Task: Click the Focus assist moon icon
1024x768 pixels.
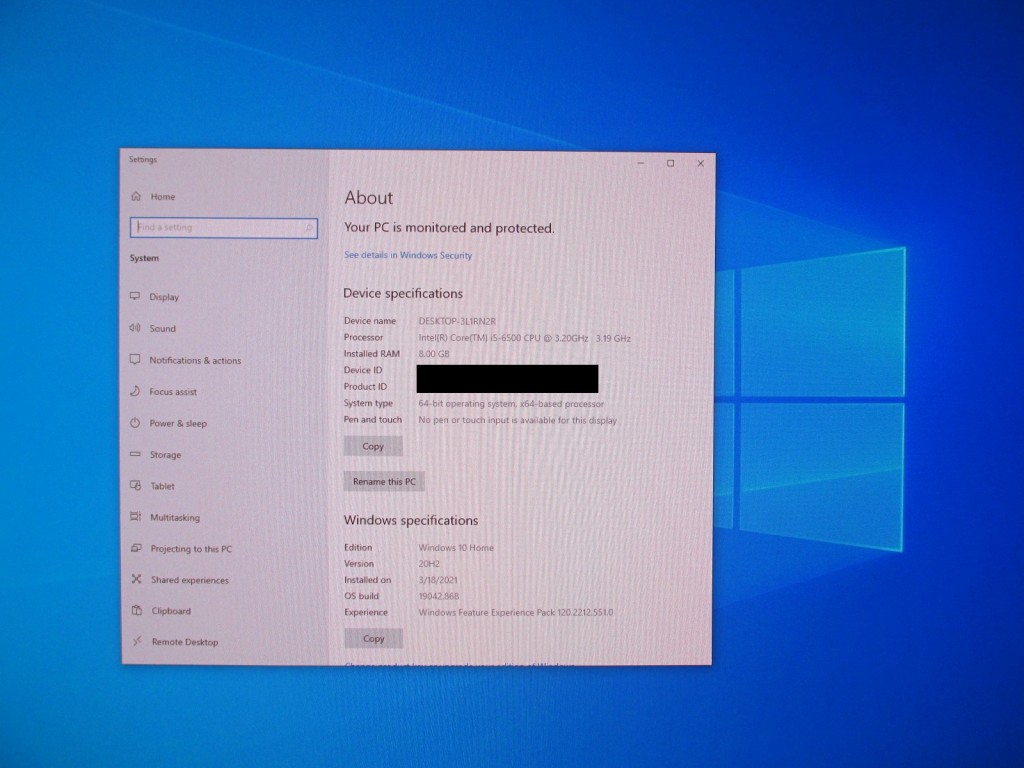Action: click(135, 392)
